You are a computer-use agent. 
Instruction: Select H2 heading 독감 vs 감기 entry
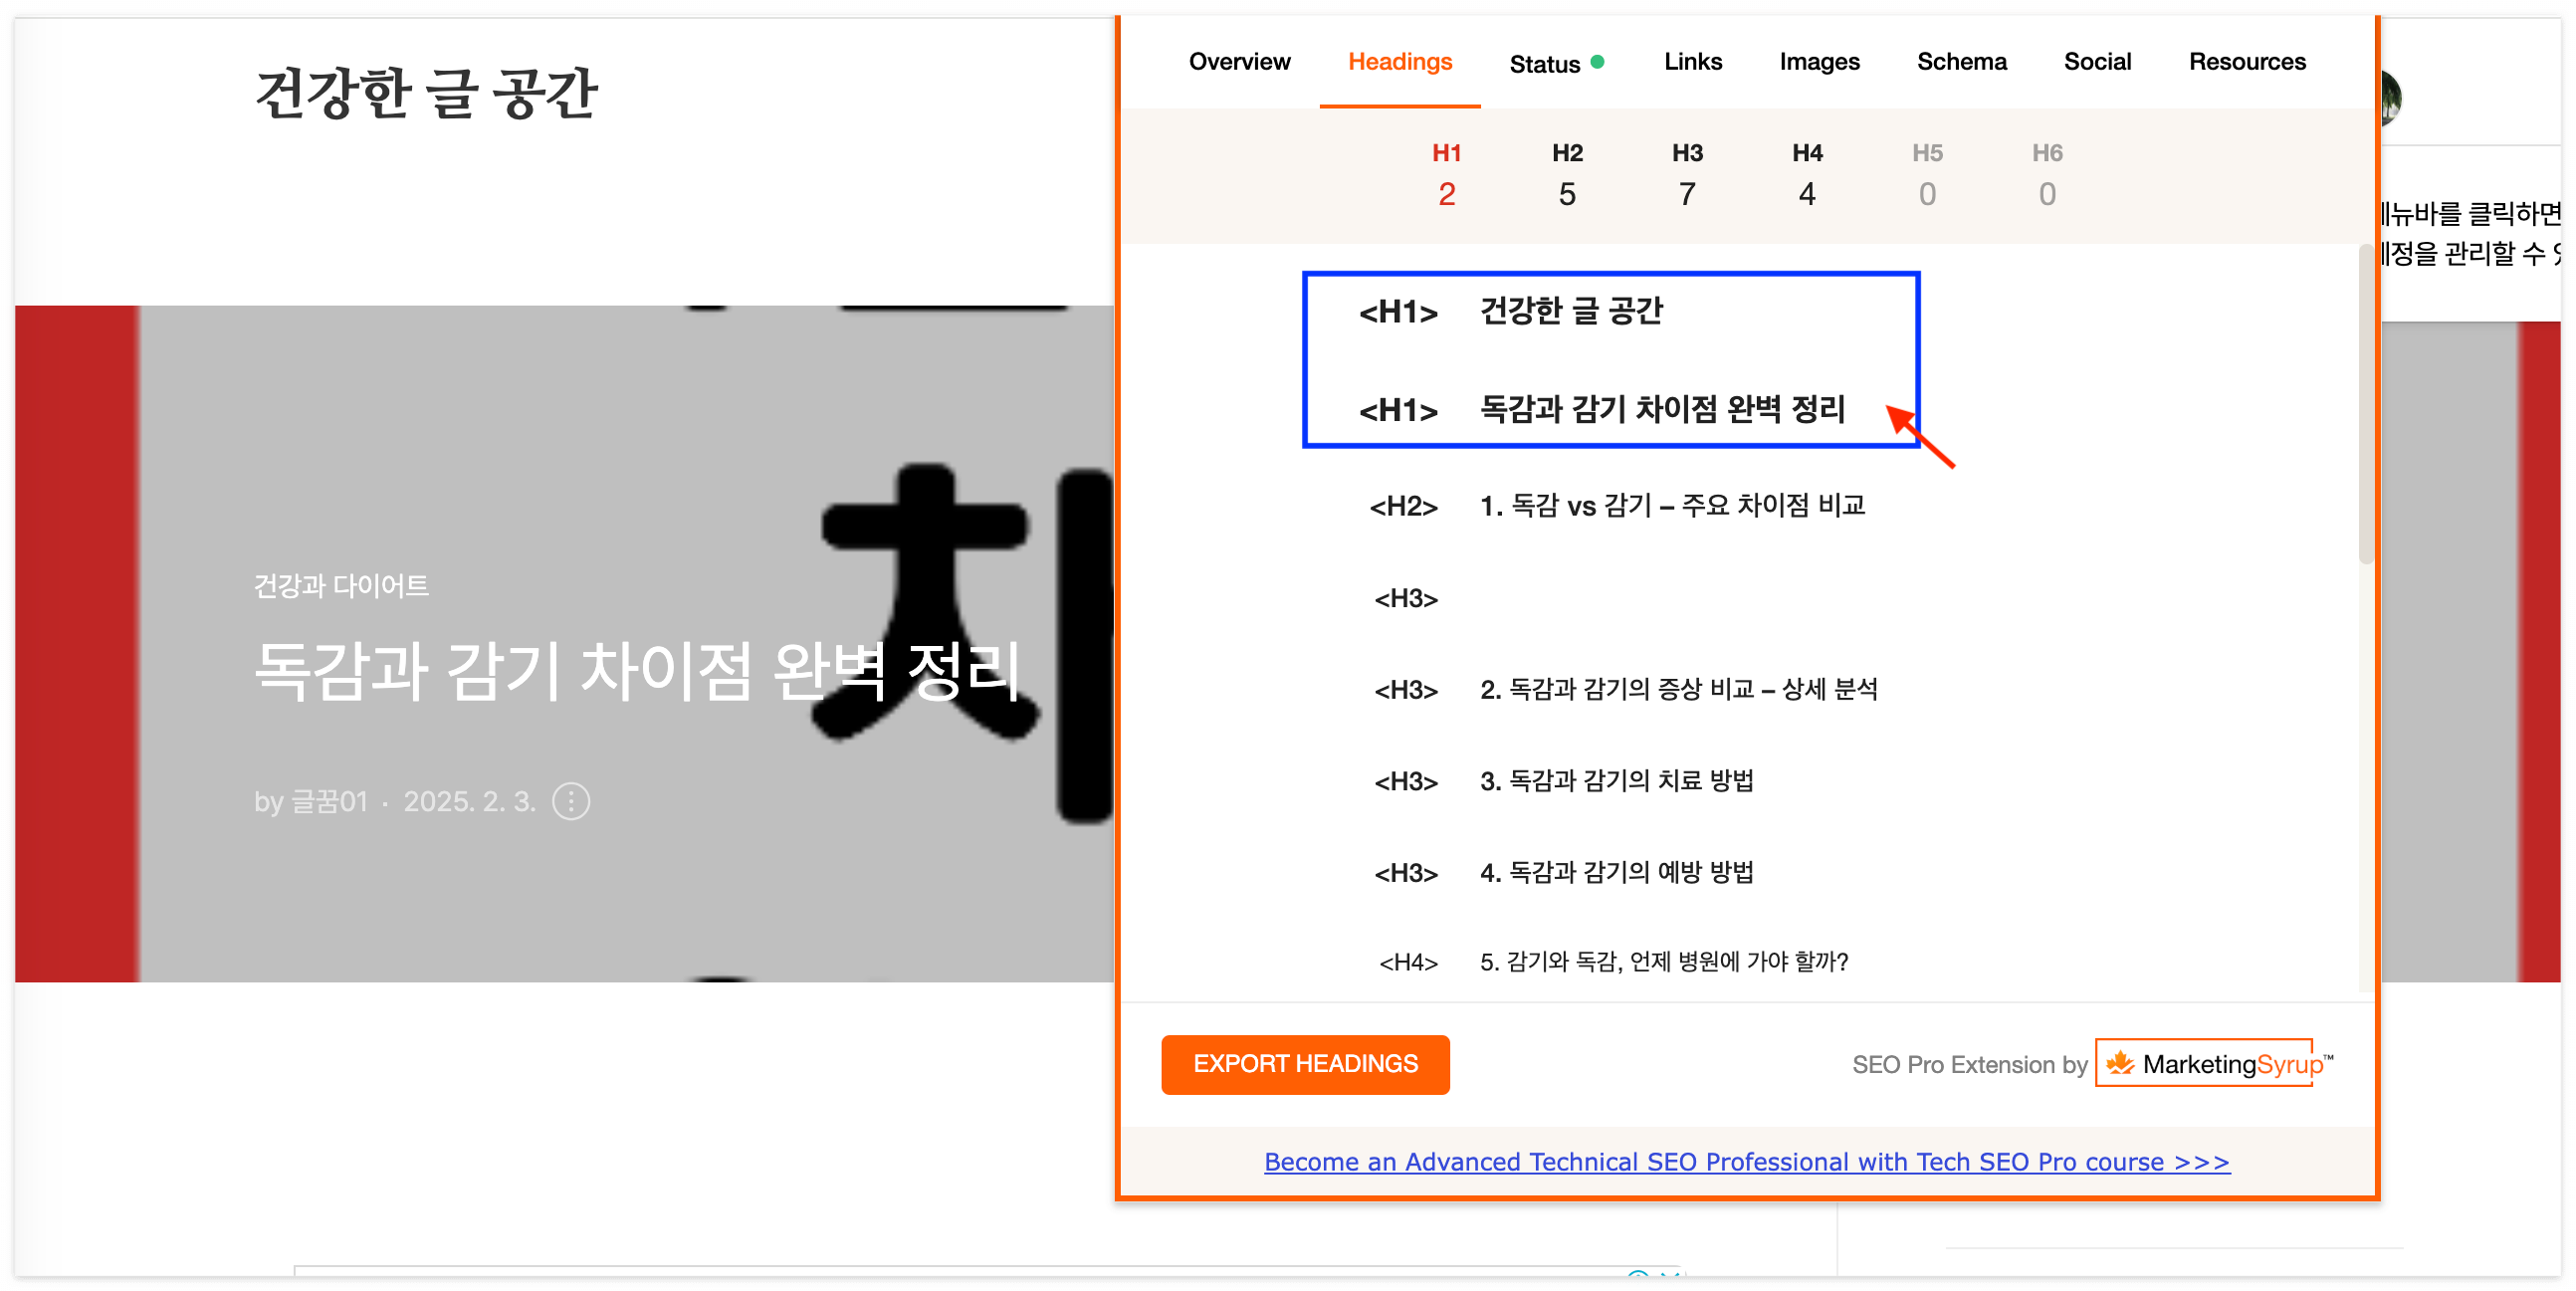[x=1672, y=506]
